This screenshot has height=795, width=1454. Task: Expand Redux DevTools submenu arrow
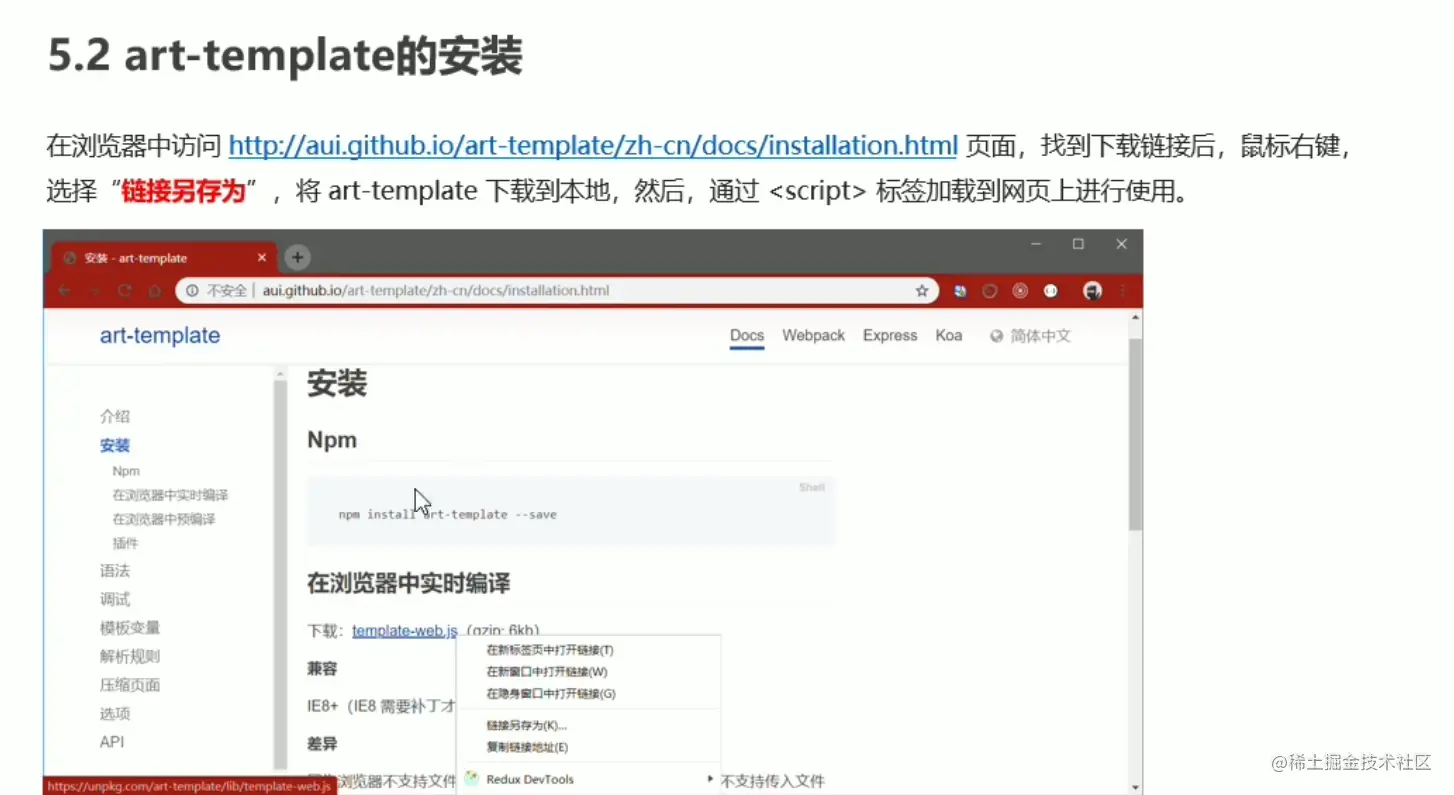coord(710,778)
